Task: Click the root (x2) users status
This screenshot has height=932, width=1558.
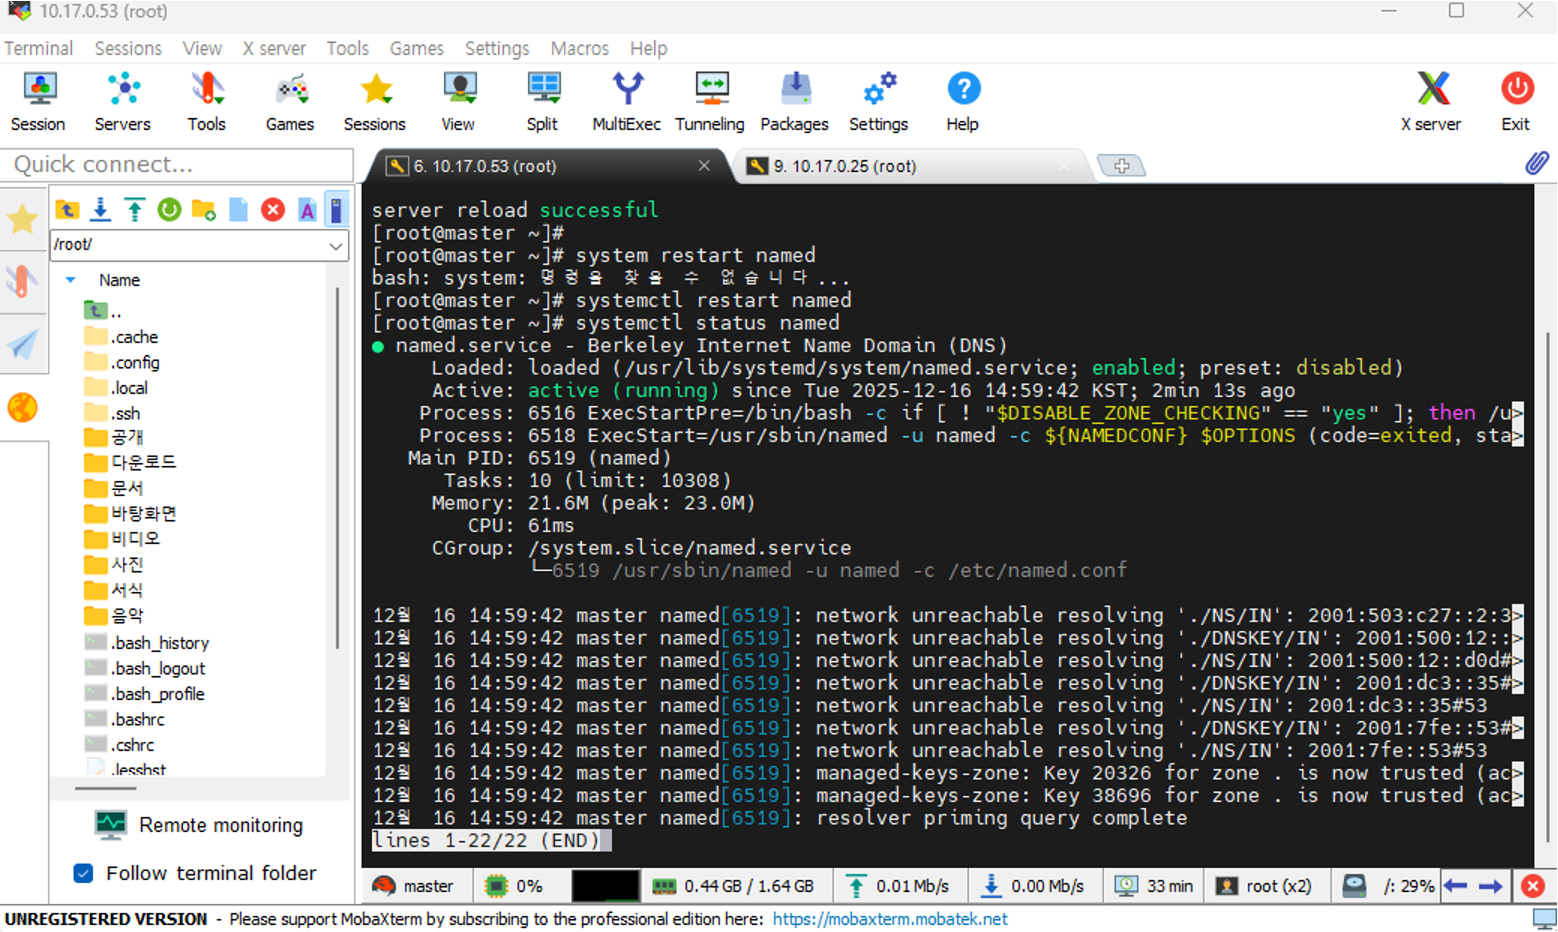Action: tap(1263, 886)
